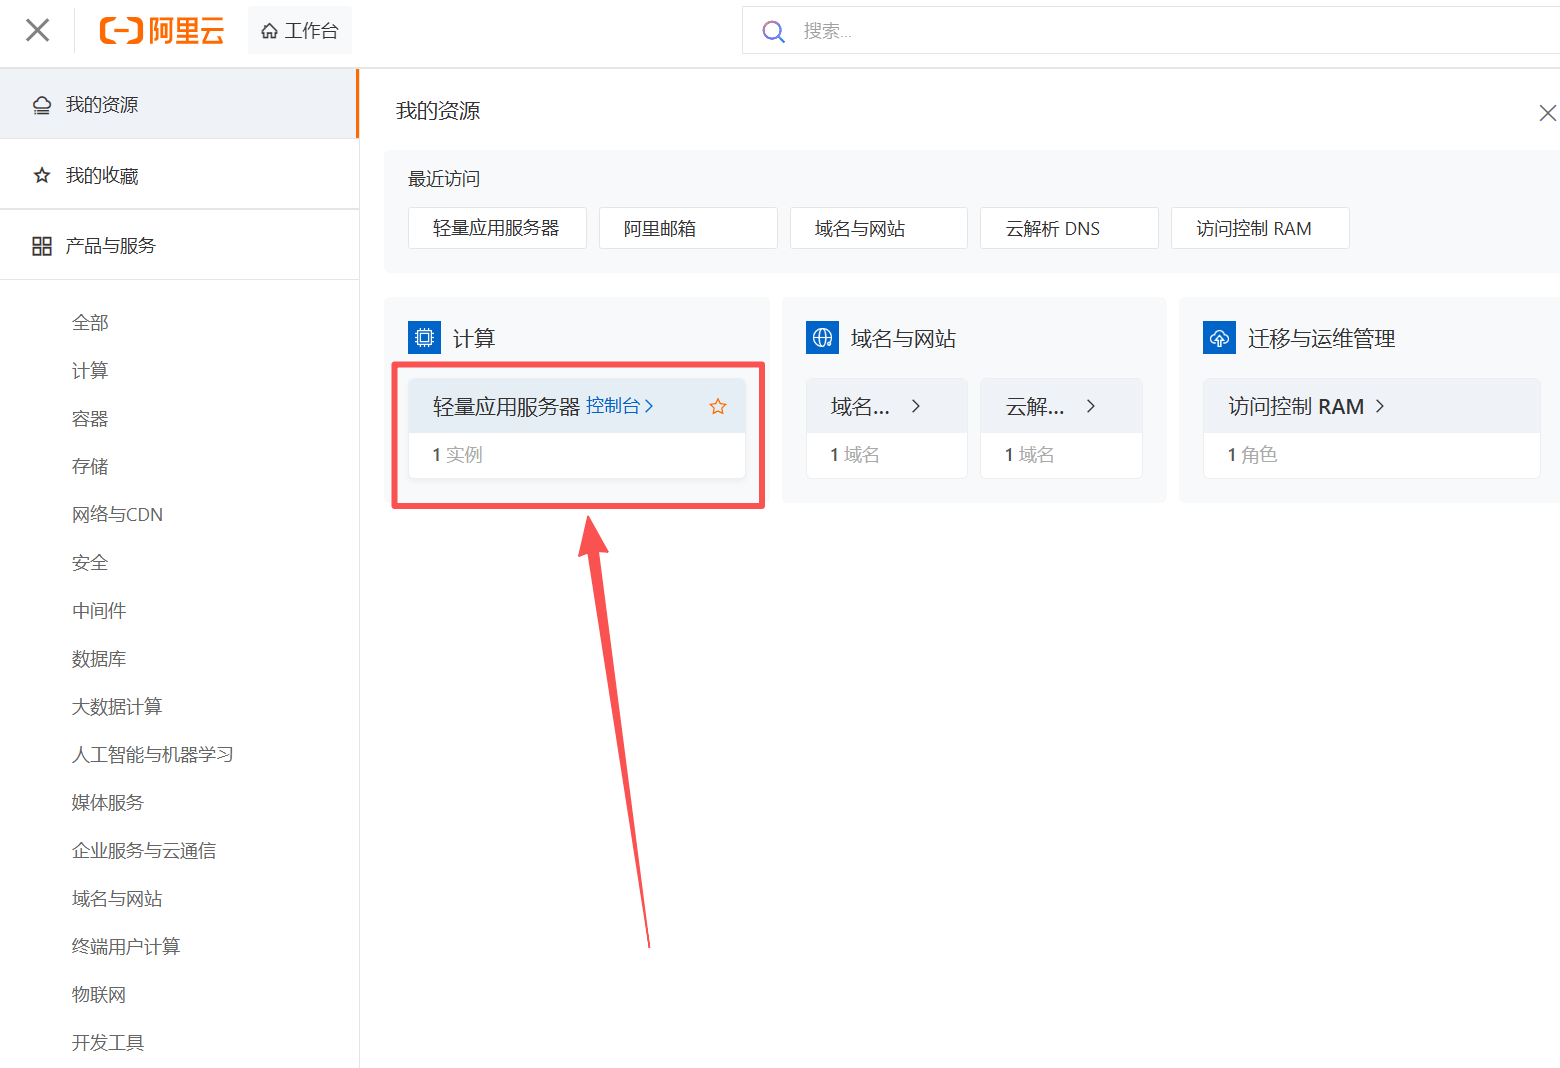Click the search magnifier icon
Viewport: 1560px width, 1068px height.
[x=773, y=31]
